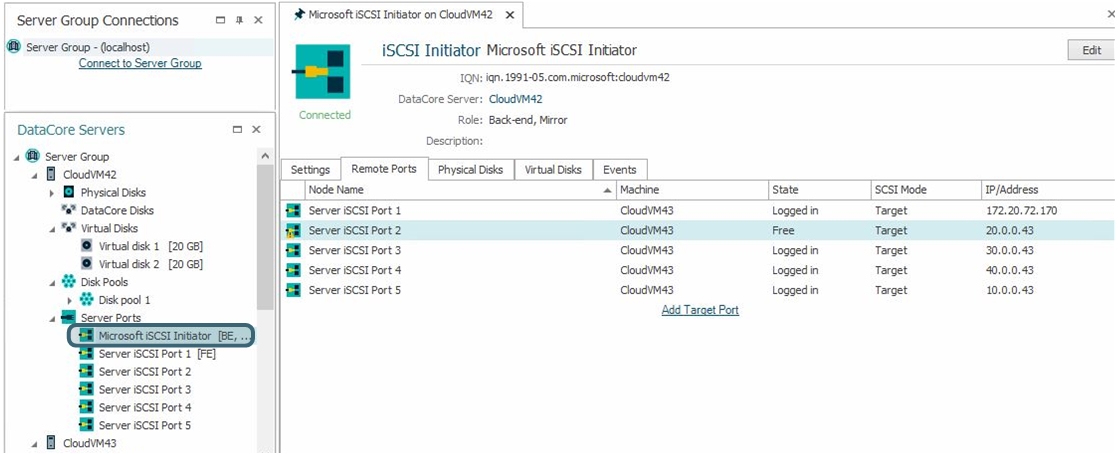The width and height of the screenshot is (1118, 454).
Task: Click the Connect to Server Group link
Action: tap(140, 64)
